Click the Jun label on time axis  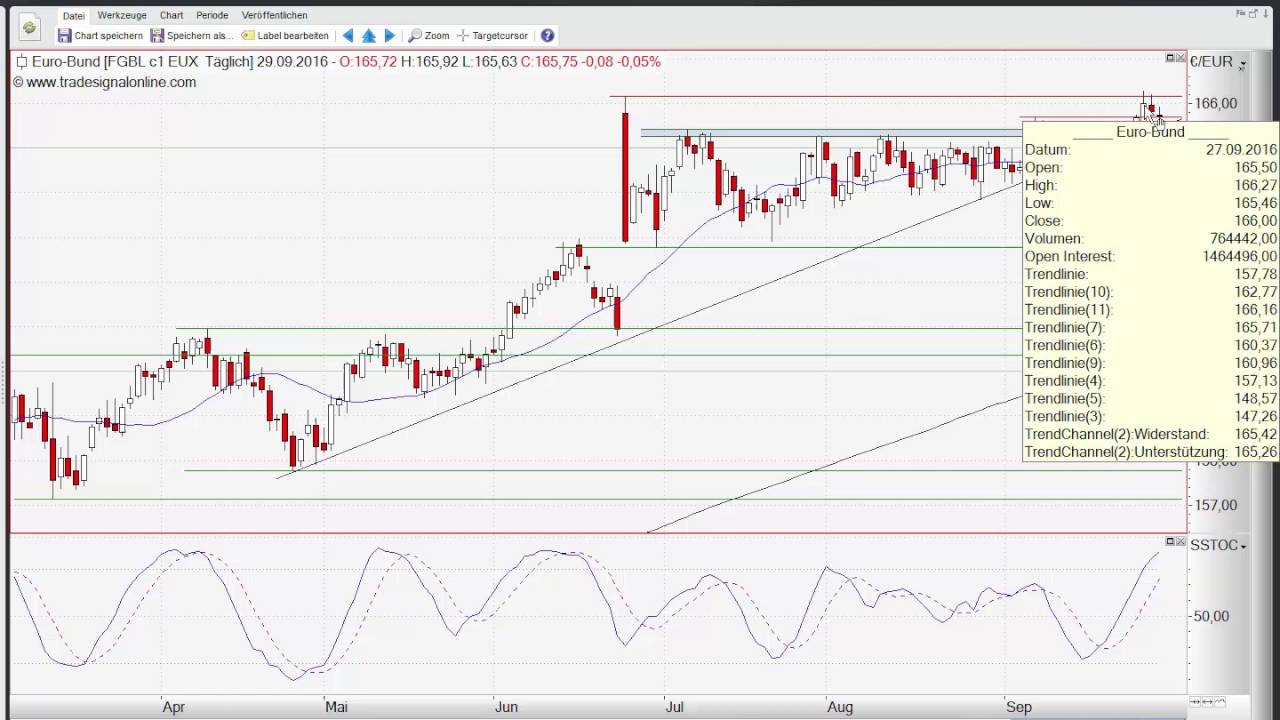click(x=506, y=707)
